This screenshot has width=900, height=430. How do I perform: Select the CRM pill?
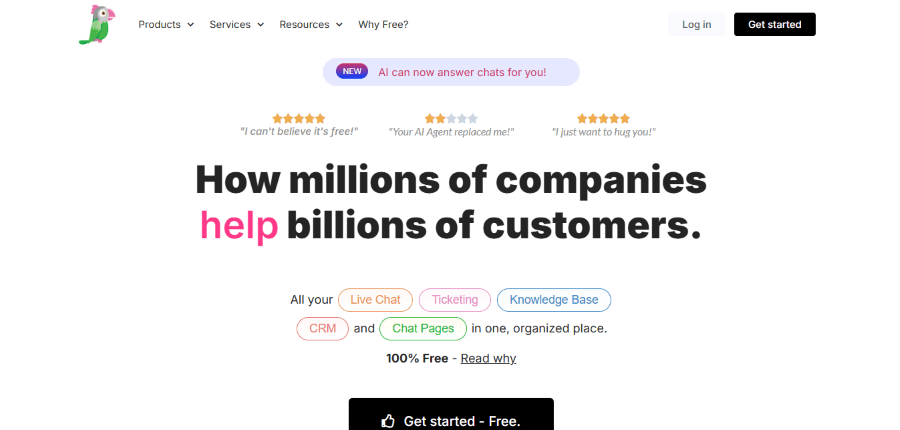click(322, 328)
